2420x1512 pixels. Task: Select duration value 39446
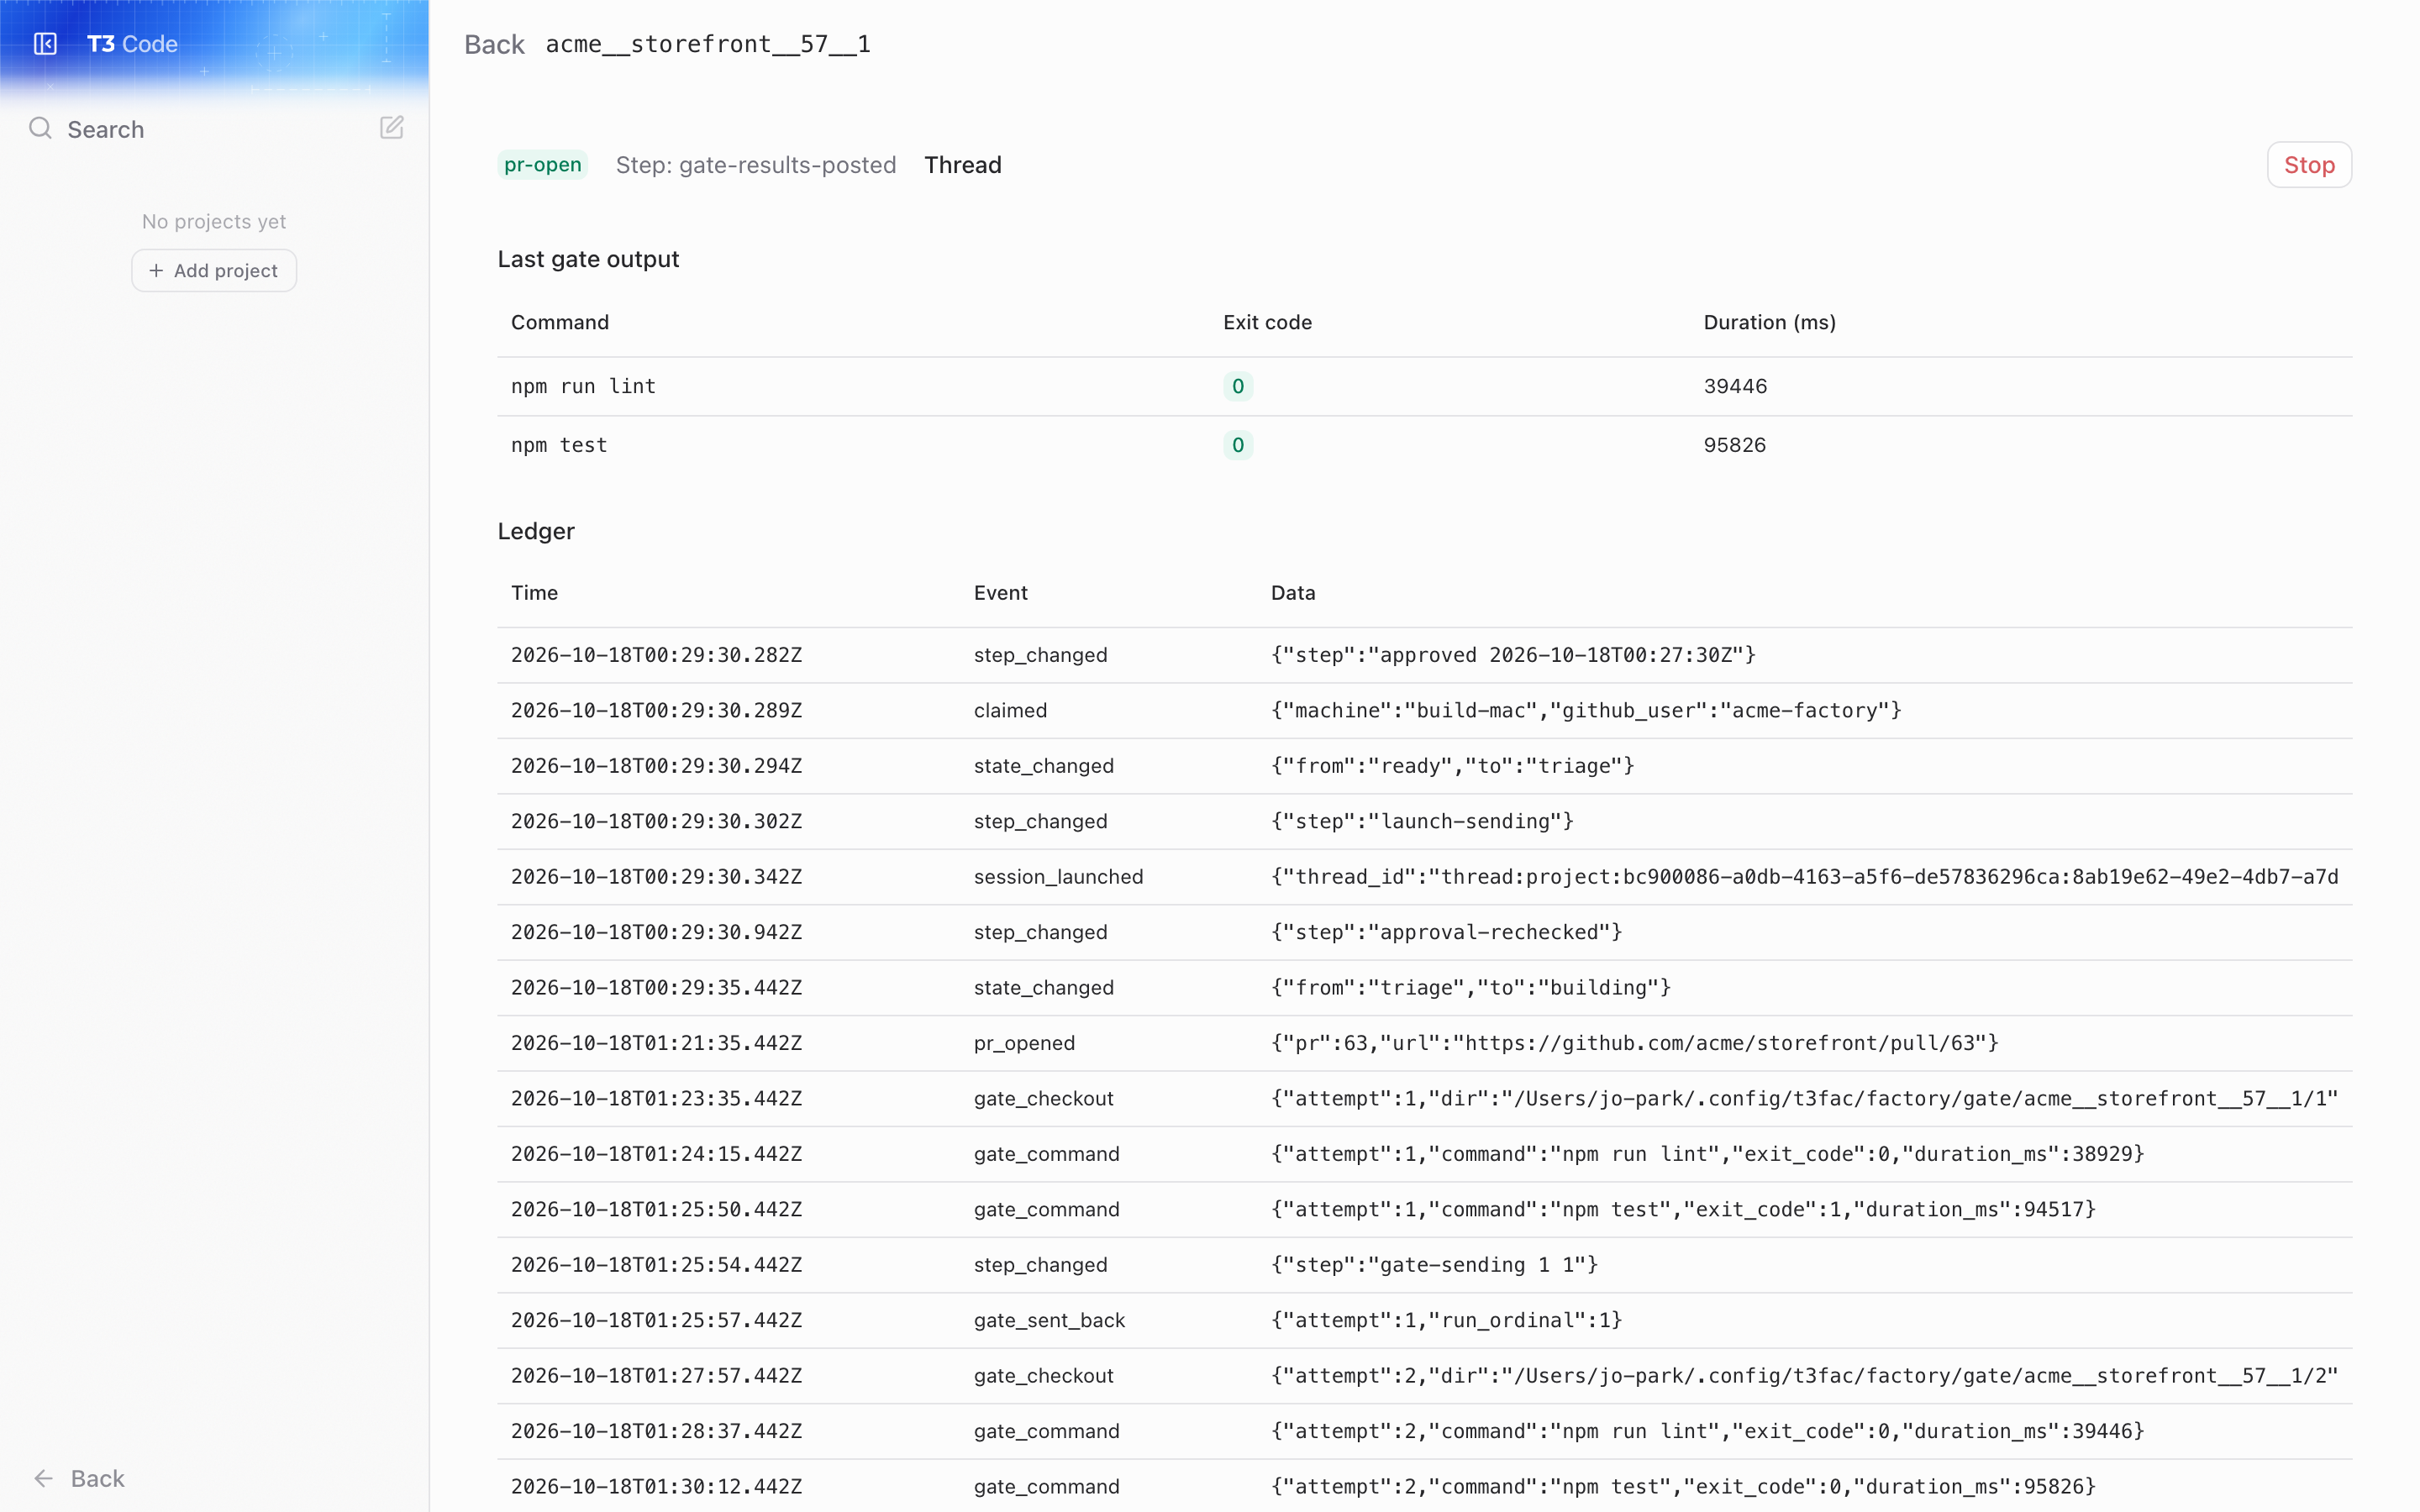[1735, 386]
